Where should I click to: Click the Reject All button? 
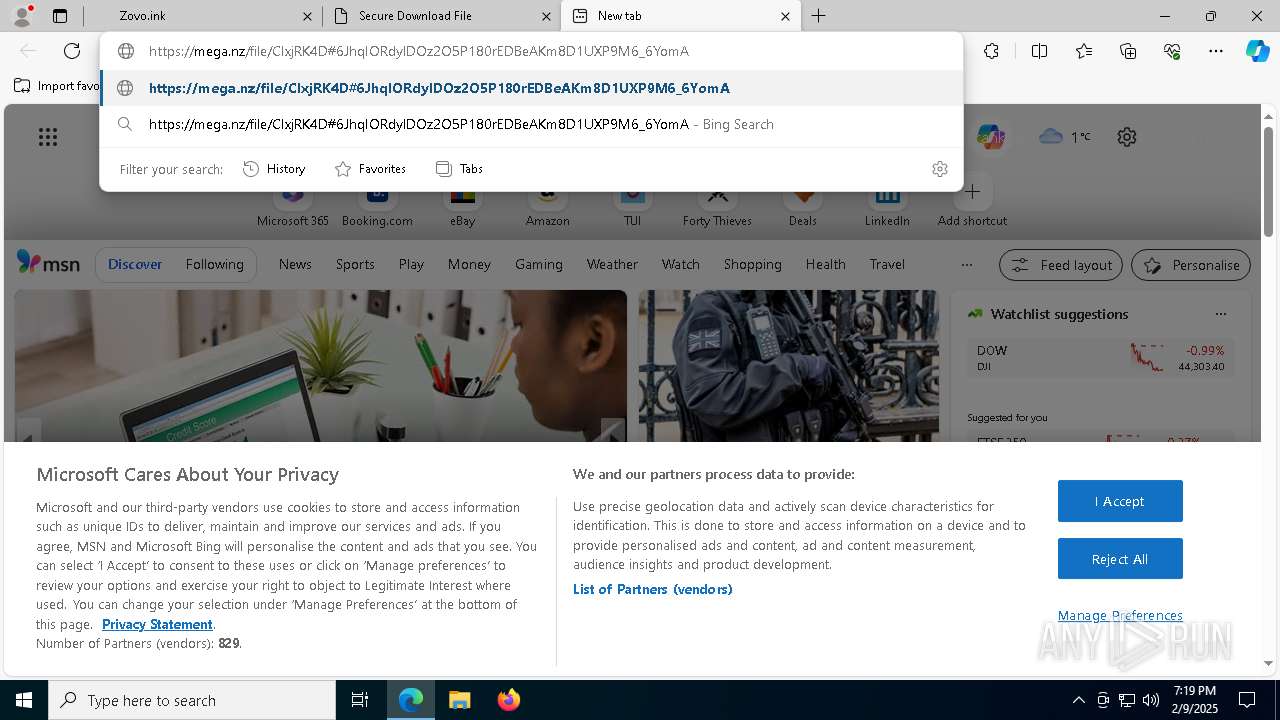pos(1120,559)
